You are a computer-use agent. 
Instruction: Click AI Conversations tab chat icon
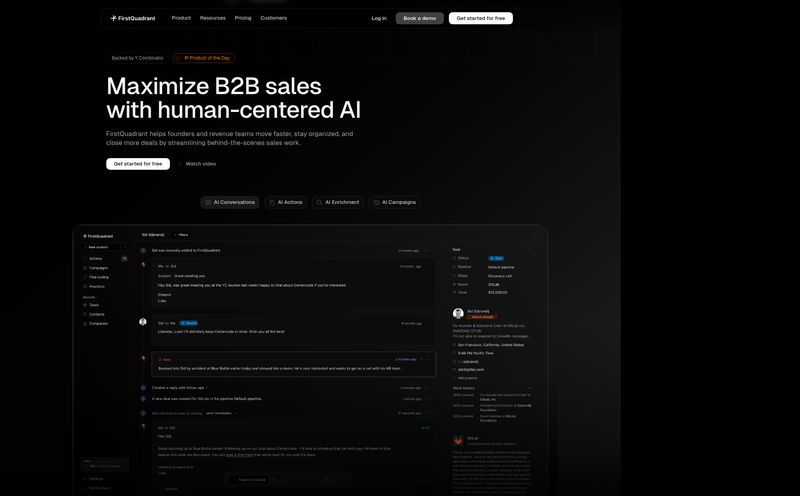[208, 203]
